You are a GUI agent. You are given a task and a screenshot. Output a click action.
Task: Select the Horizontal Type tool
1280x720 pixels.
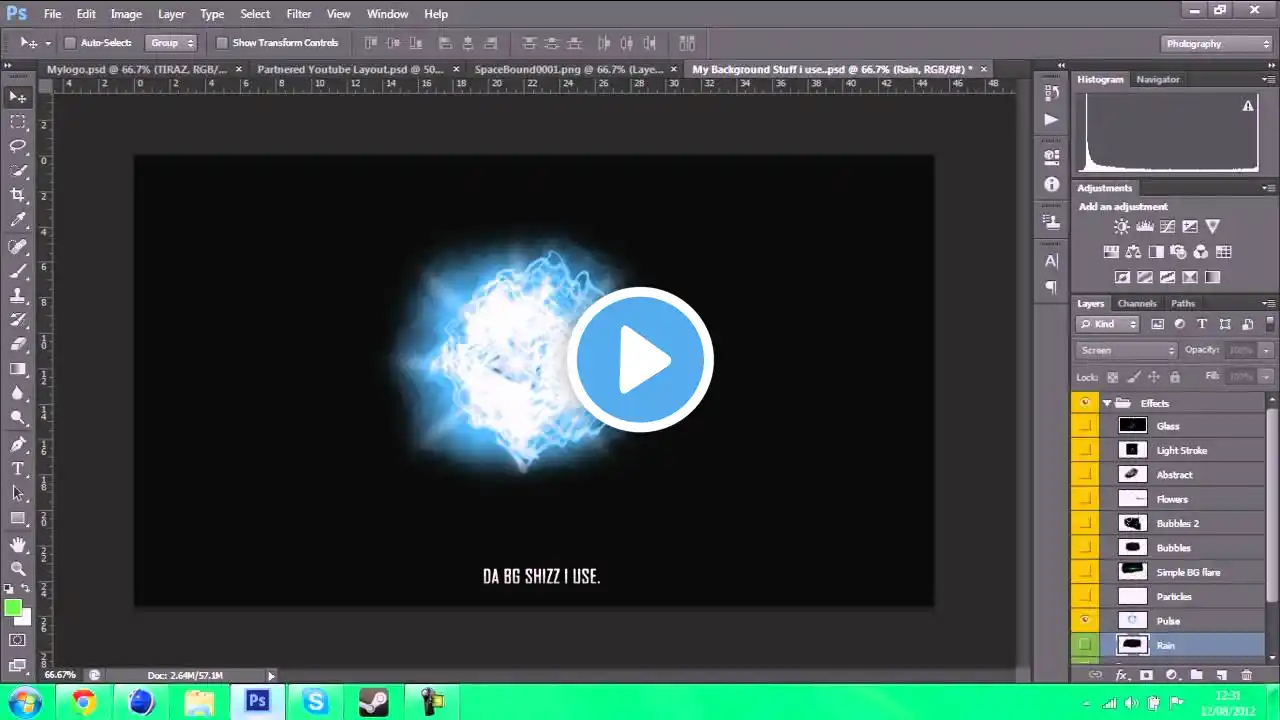coord(18,468)
